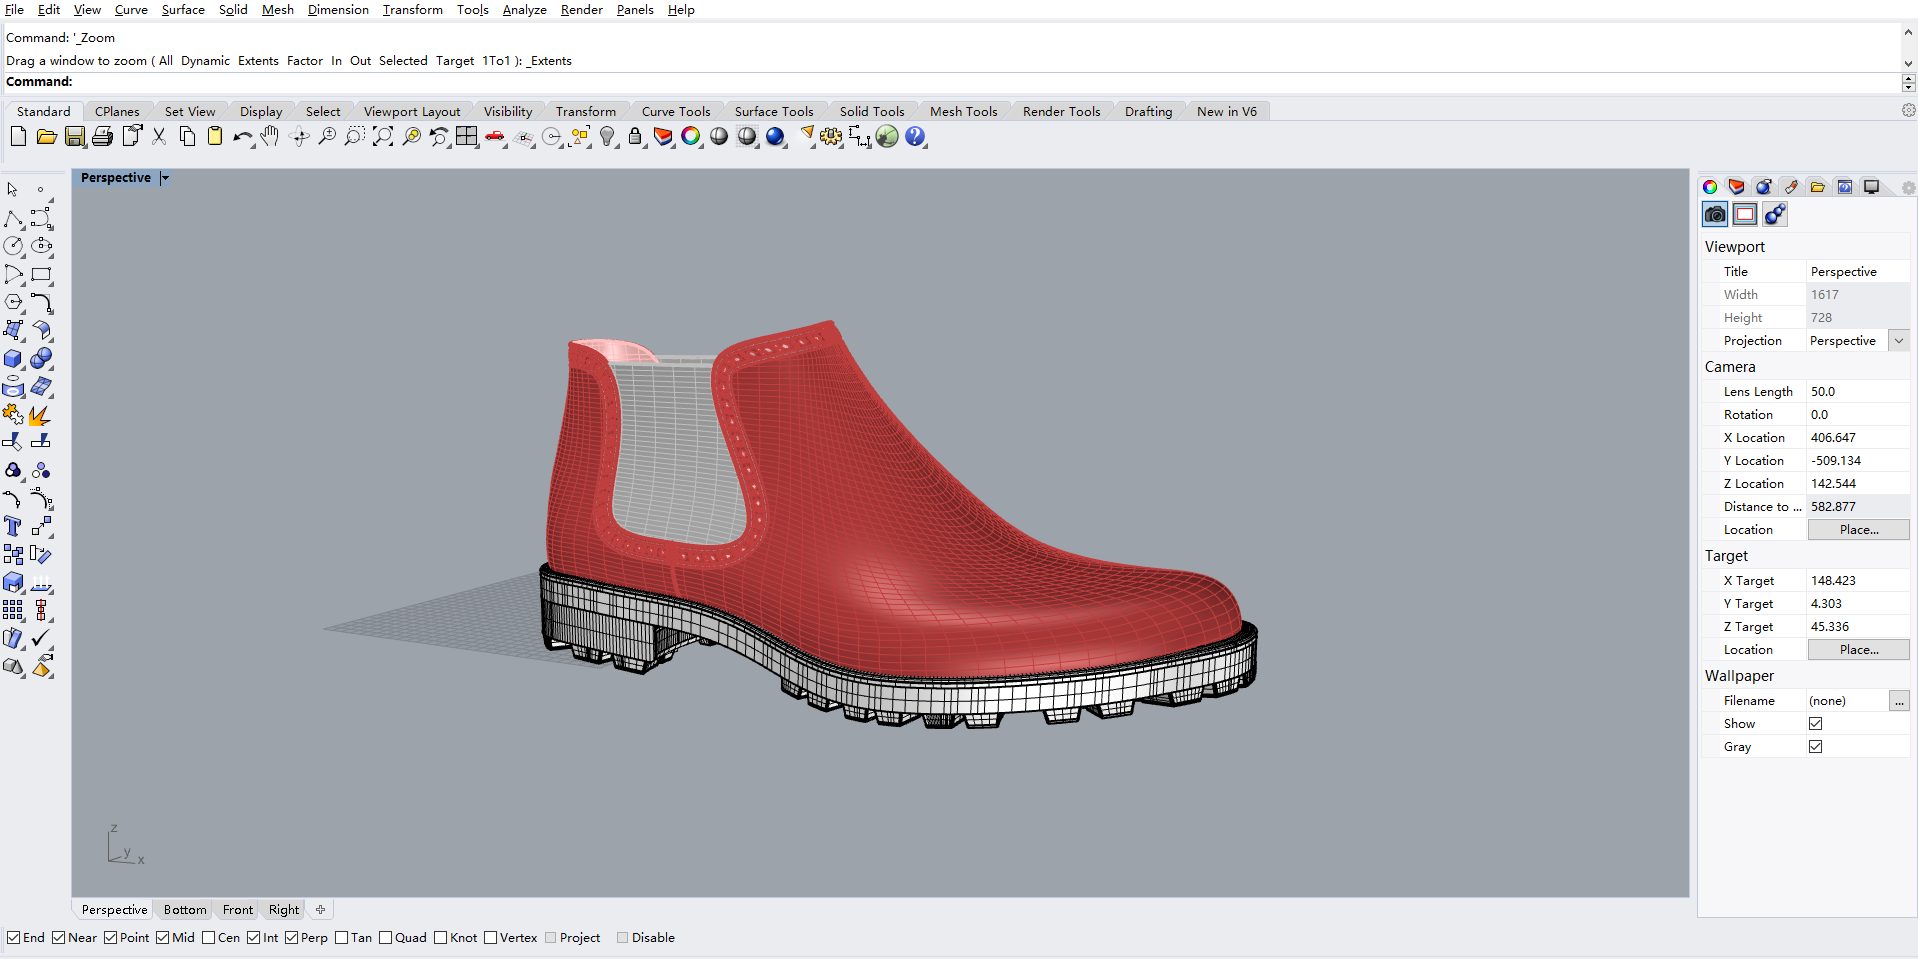Click the Undo toolbar icon
The height and width of the screenshot is (959, 1918).
[x=243, y=137]
